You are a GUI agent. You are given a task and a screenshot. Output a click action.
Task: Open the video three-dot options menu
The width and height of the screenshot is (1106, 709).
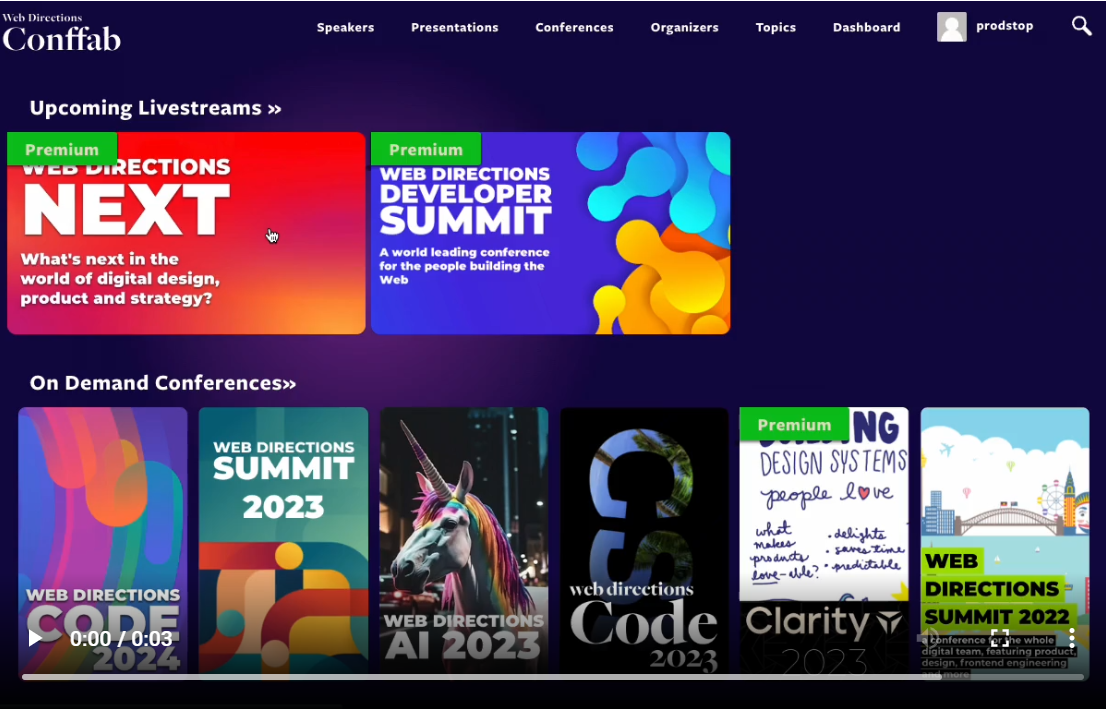1071,638
